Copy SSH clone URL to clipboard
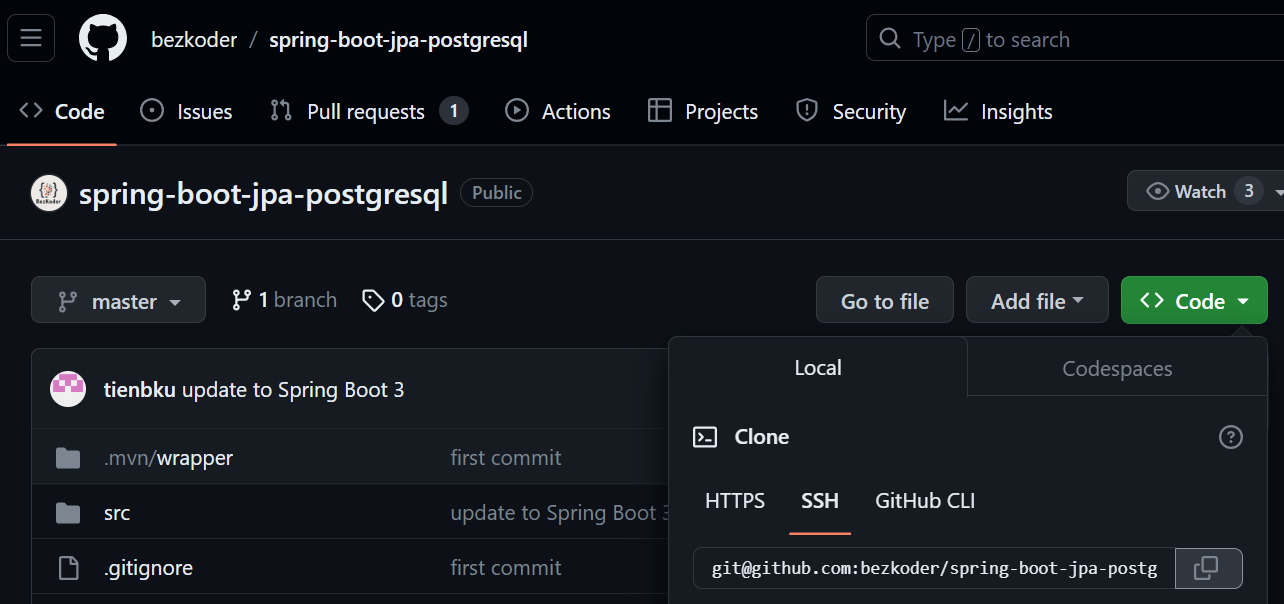The image size is (1284, 604). (x=1208, y=568)
